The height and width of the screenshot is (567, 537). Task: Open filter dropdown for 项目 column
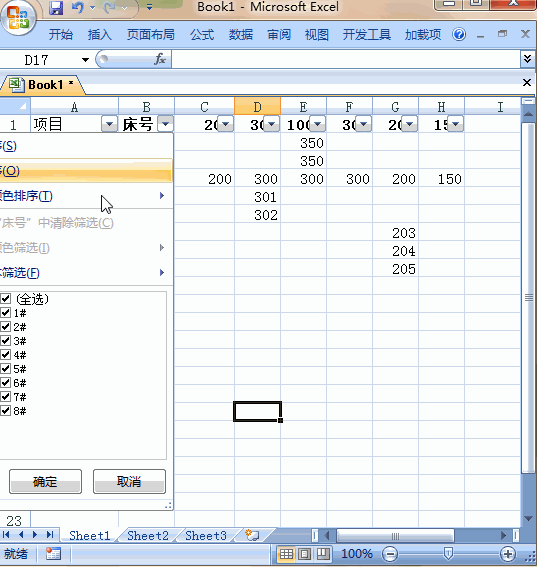point(109,124)
